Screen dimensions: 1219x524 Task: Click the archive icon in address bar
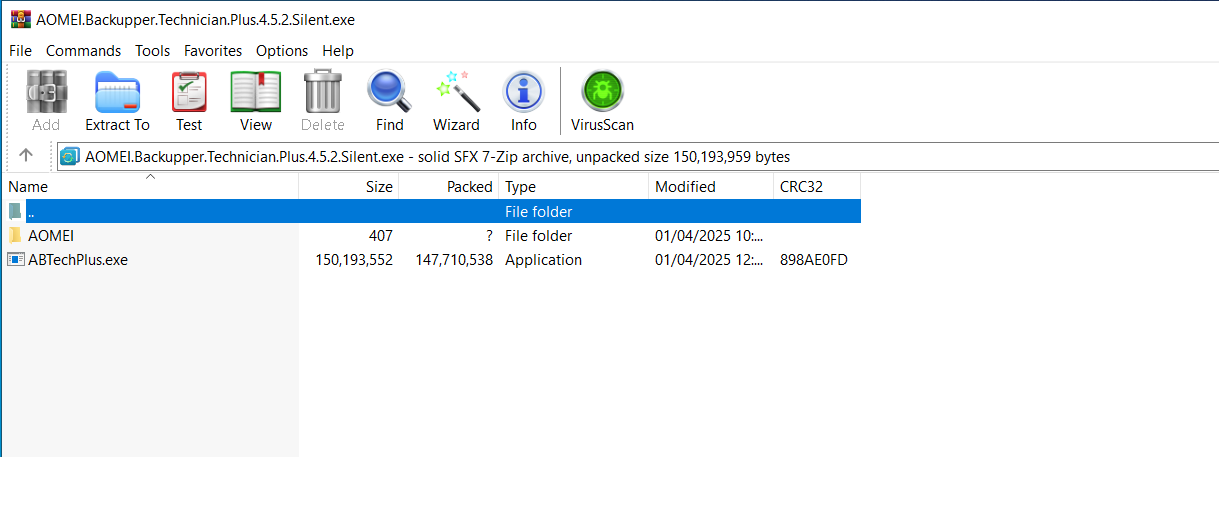point(69,156)
